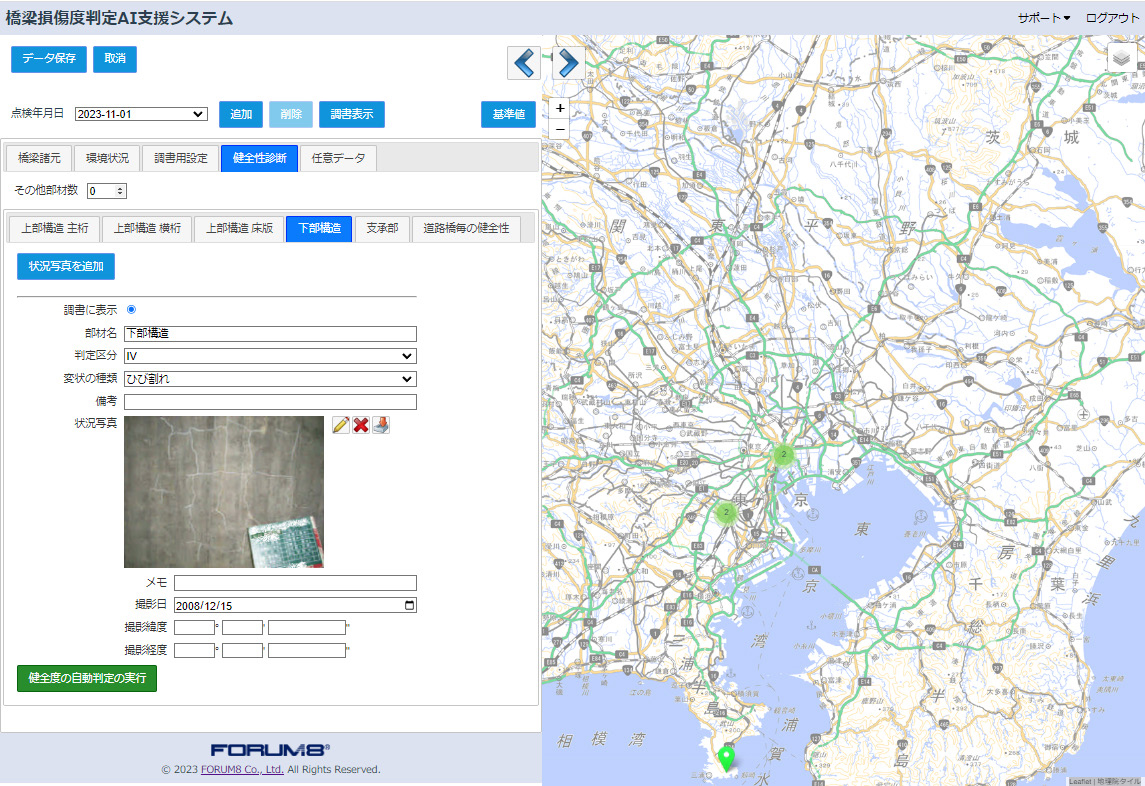
Task: Open the date picker calendar icon
Action: click(410, 605)
